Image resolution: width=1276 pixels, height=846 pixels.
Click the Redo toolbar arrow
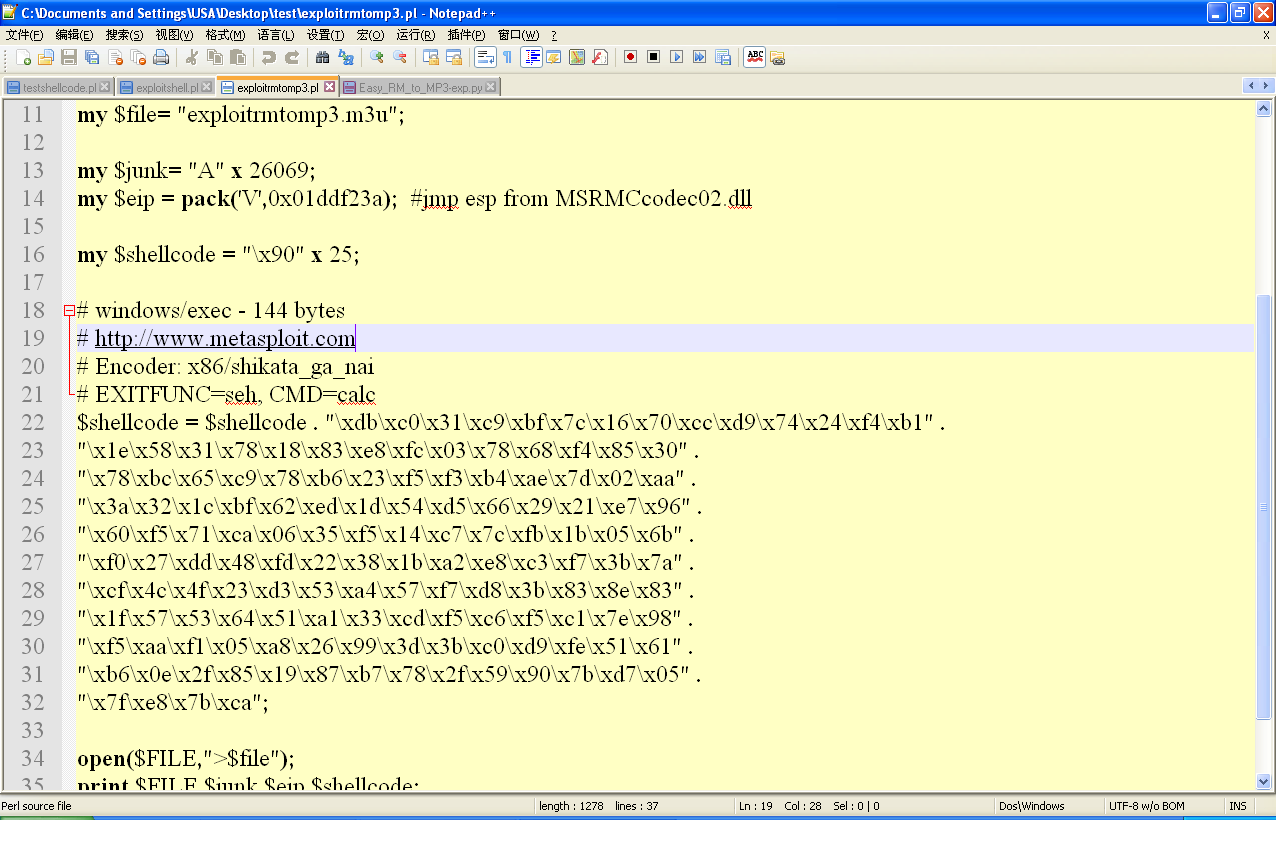pos(292,57)
